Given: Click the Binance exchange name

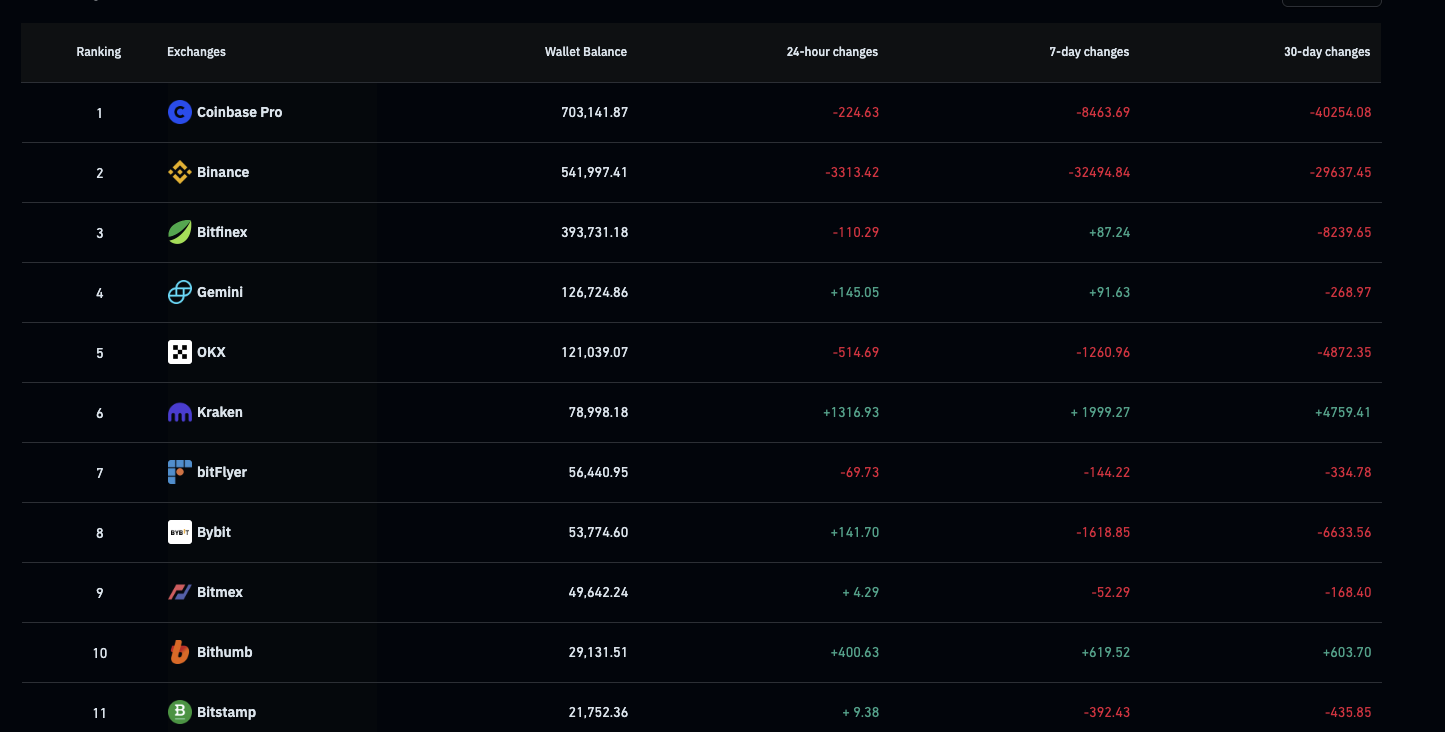Looking at the screenshot, I should [x=222, y=172].
